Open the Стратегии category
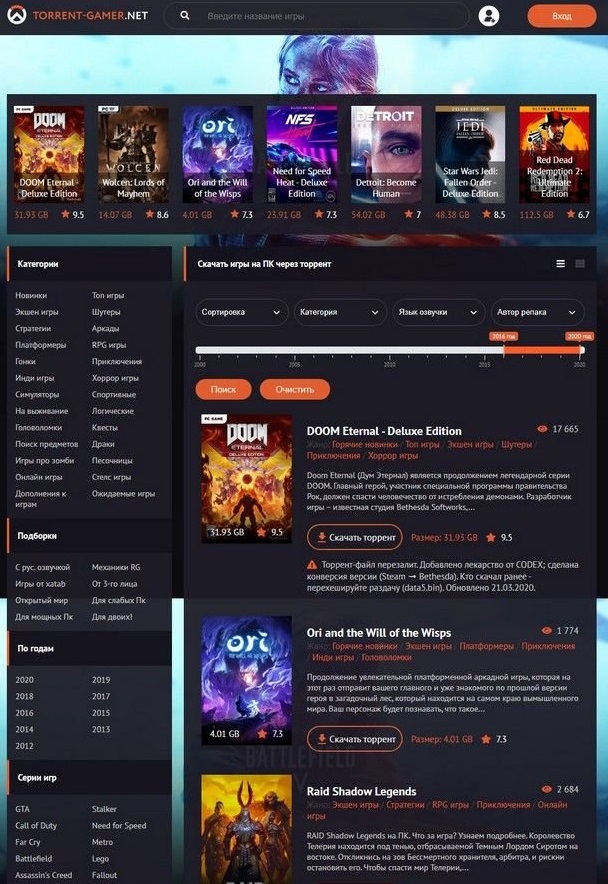Viewport: 608px width, 884px height. pos(33,328)
